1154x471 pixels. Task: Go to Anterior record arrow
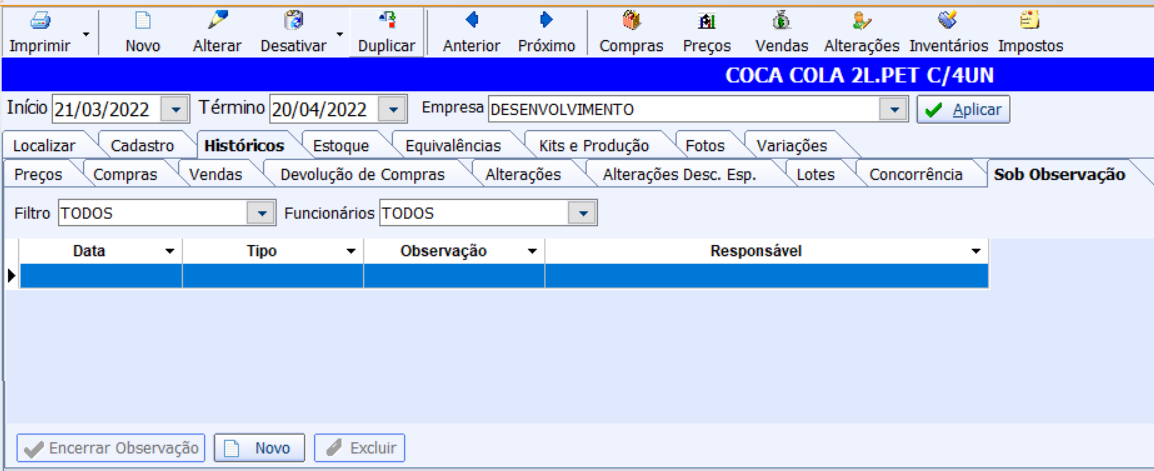472,20
